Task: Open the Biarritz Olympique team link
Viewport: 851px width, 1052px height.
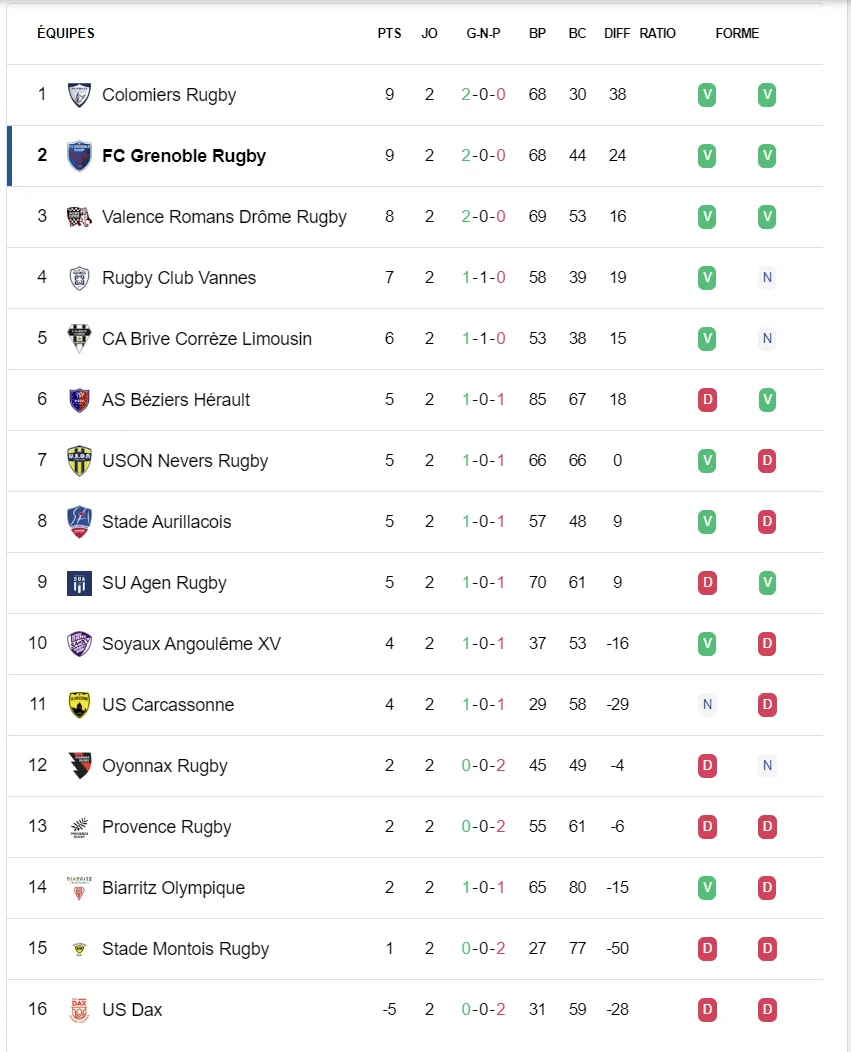Action: (173, 888)
